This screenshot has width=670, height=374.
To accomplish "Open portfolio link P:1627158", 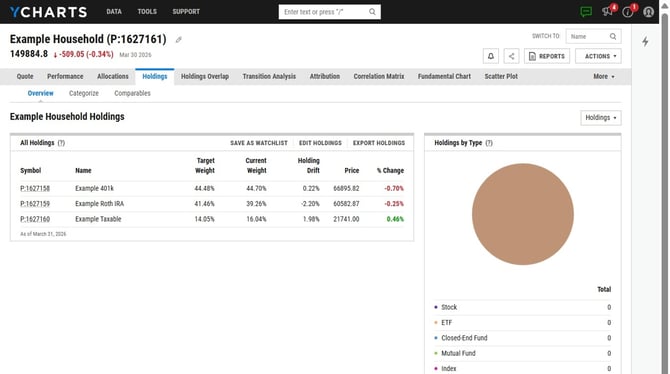I will pos(35,188).
